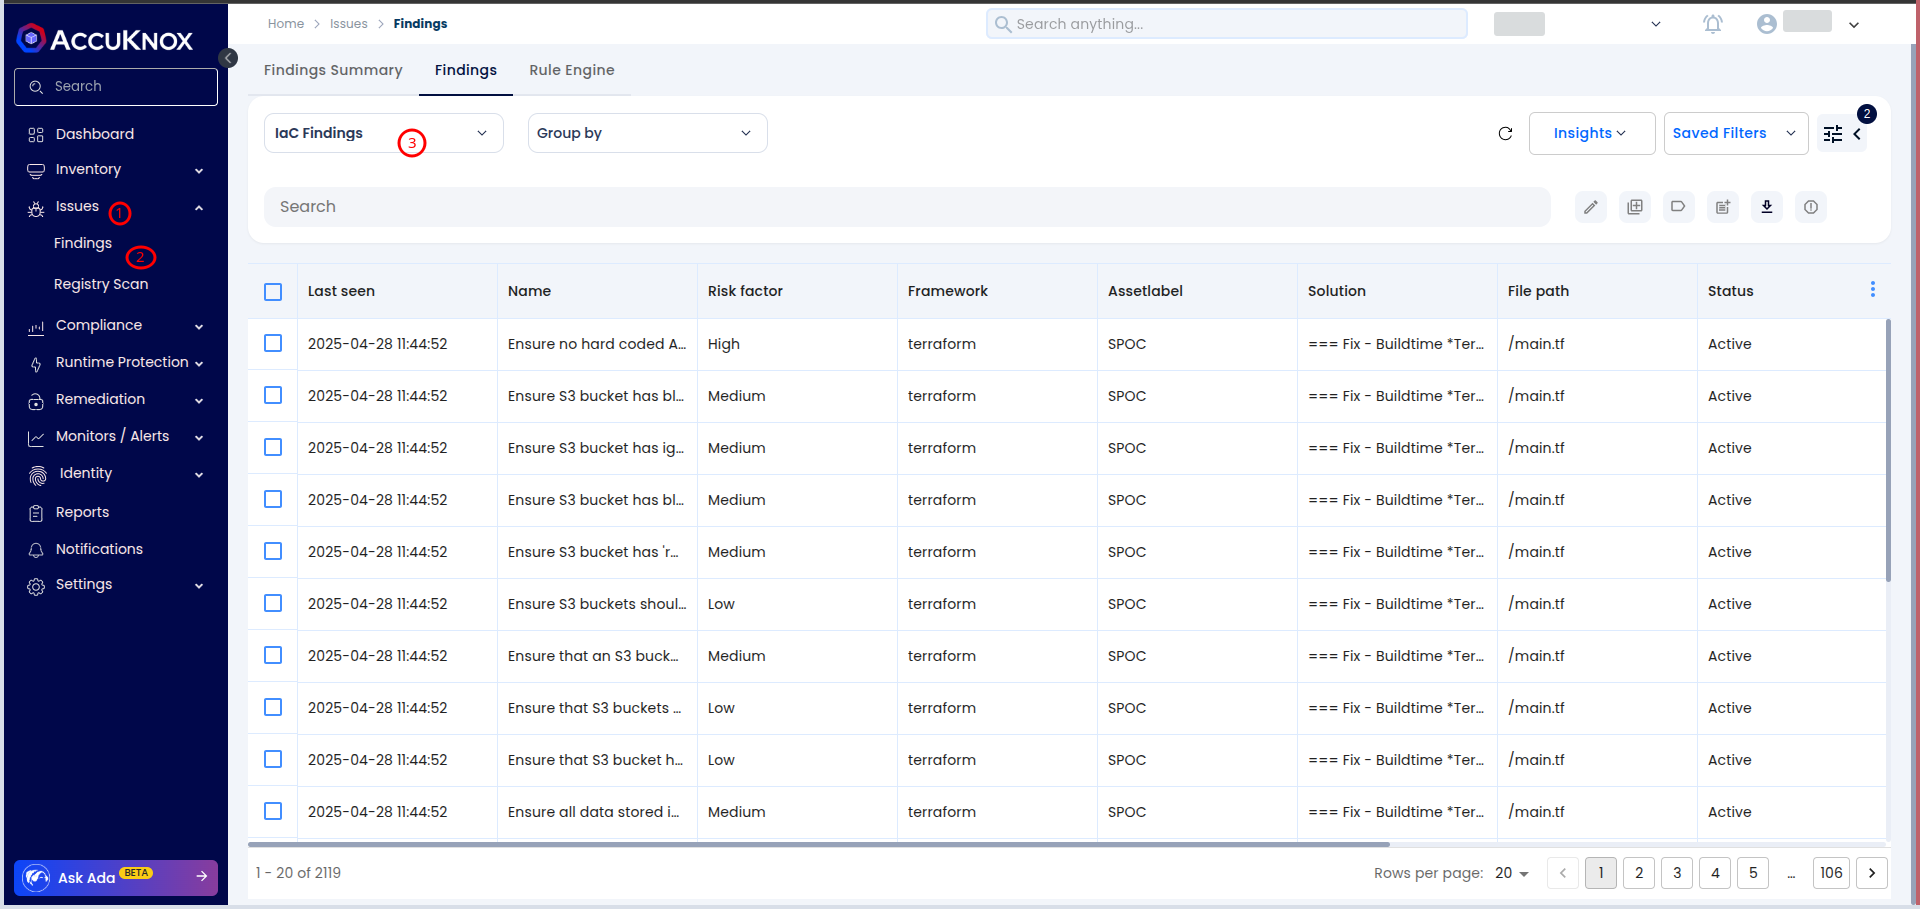Check the row 'Ensure S3 bucket has ig...'
Viewport: 1920px width, 909px height.
tap(273, 447)
